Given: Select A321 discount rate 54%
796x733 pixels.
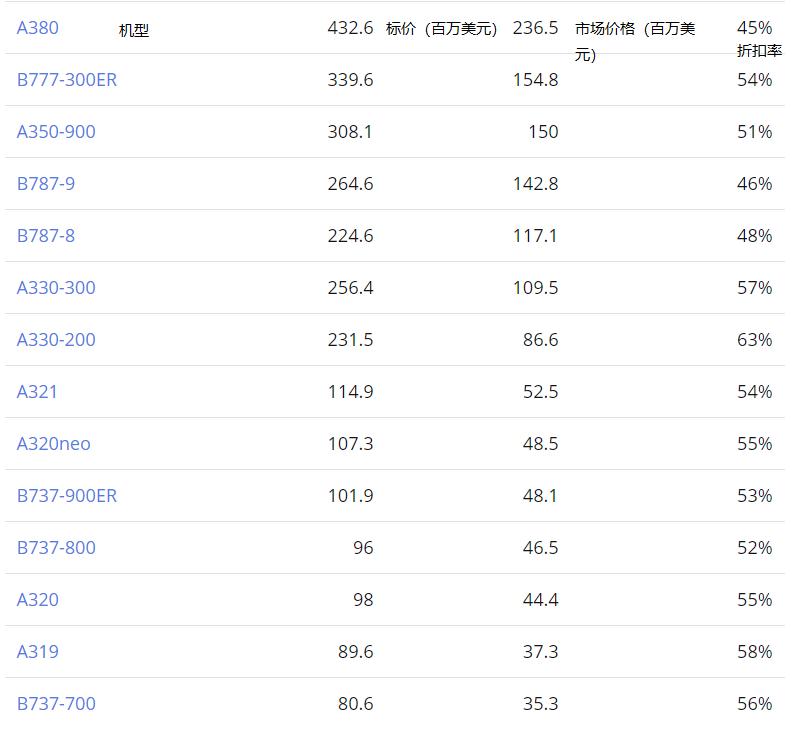Looking at the screenshot, I should pos(754,392).
